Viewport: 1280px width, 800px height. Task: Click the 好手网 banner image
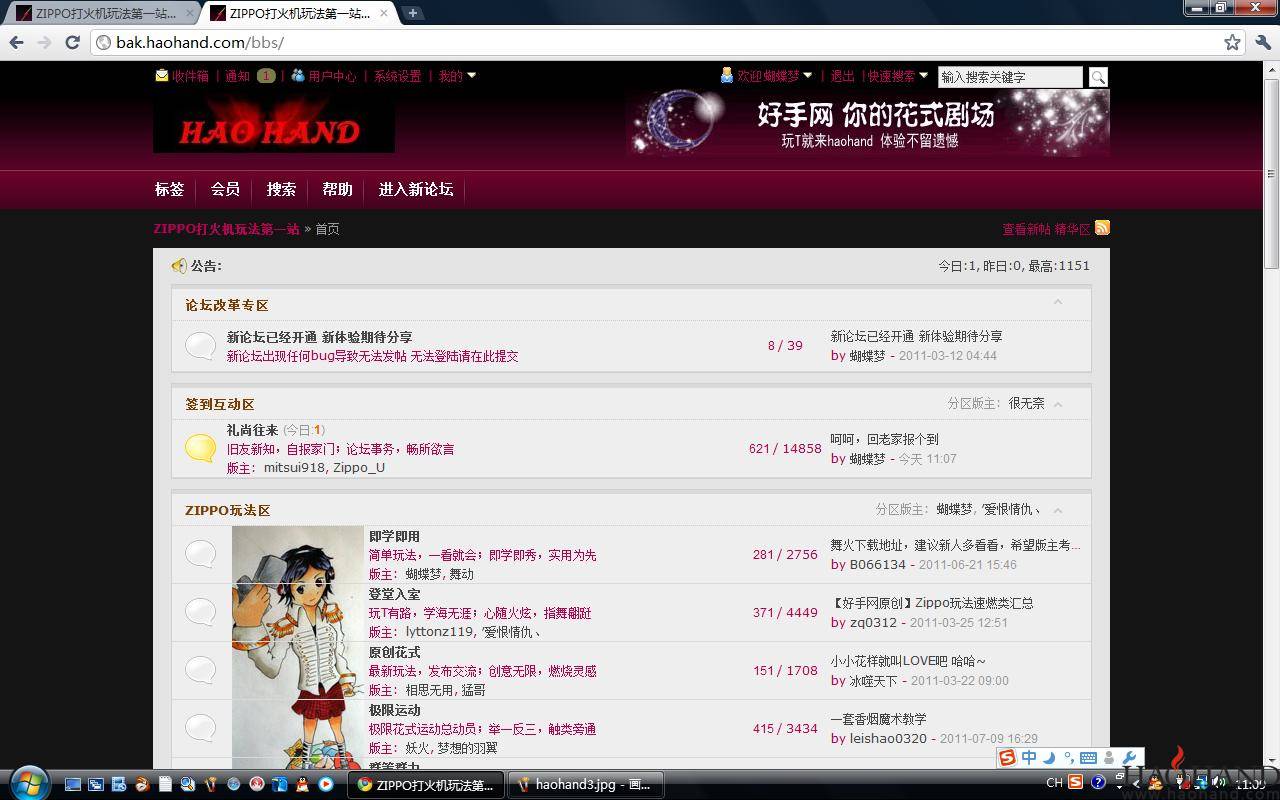pyautogui.click(x=868, y=123)
